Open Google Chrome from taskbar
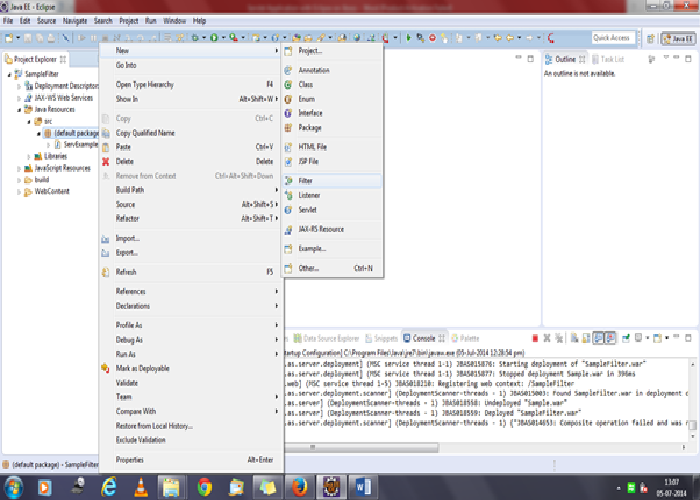Viewport: 700px width, 500px height. click(x=204, y=487)
